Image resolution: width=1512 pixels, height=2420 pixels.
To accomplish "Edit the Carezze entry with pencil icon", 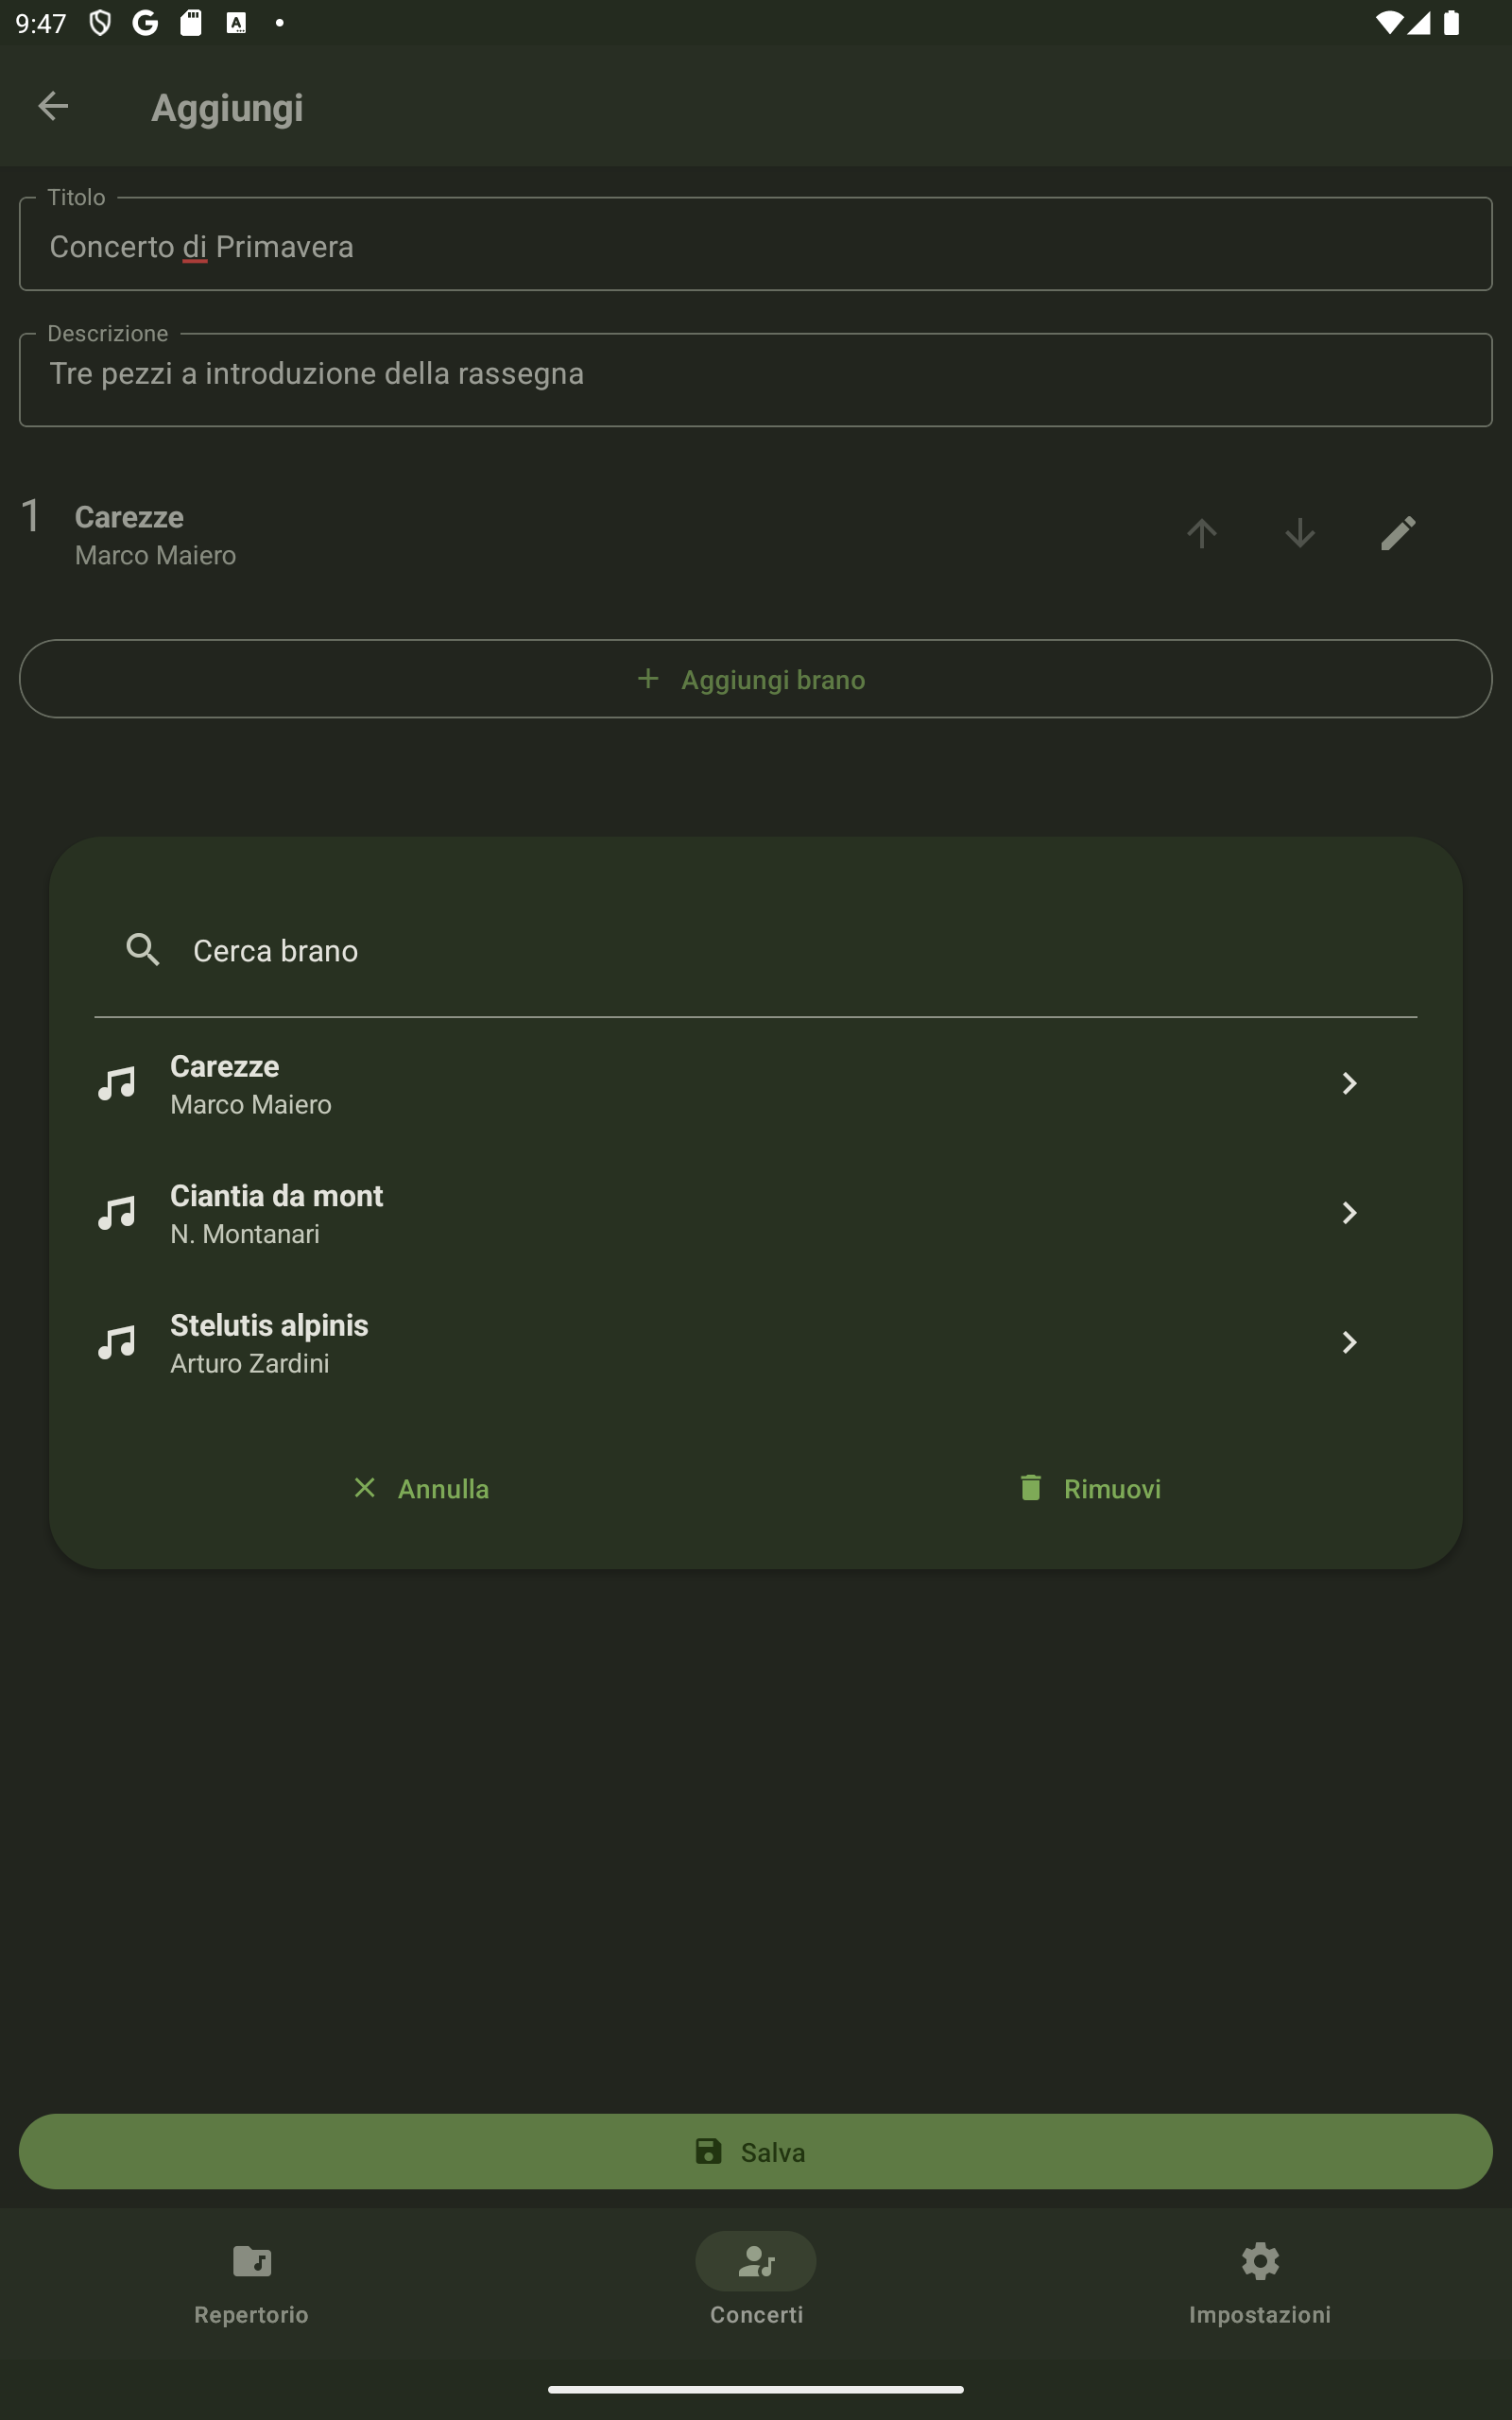I will pos(1397,533).
